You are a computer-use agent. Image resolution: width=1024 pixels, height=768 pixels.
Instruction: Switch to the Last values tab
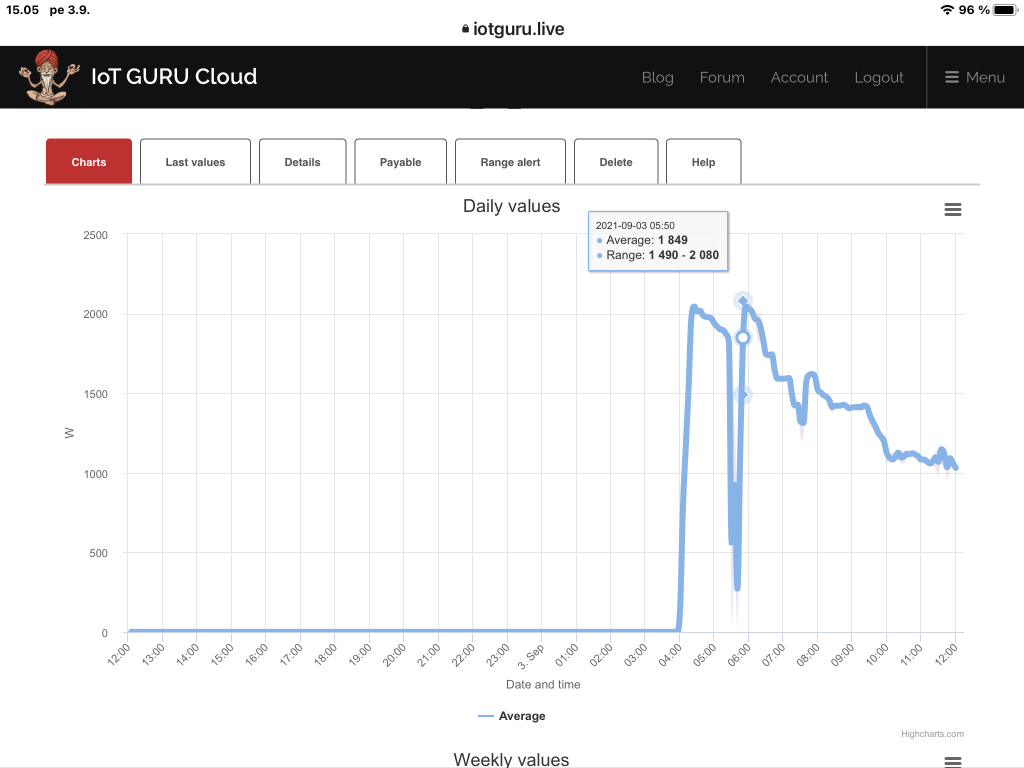(x=195, y=161)
